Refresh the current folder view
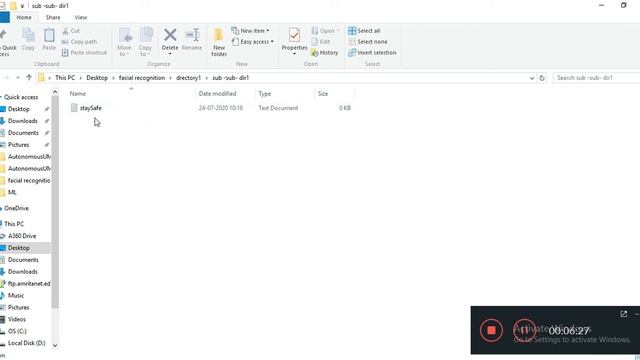Screen dimensions: 640x360 pyautogui.click(x=542, y=78)
